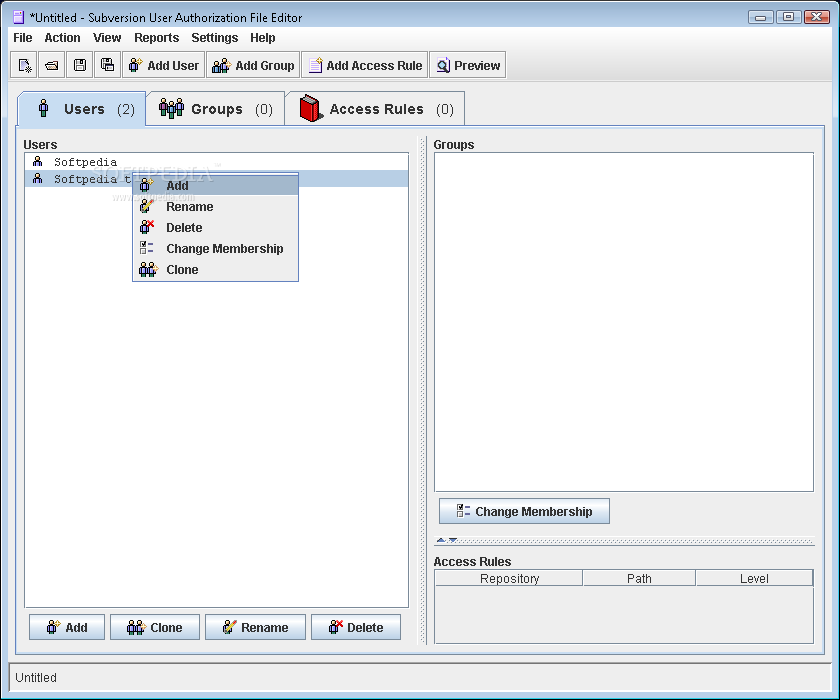Click the Add Group toolbar button
The image size is (840, 700).
tap(253, 65)
